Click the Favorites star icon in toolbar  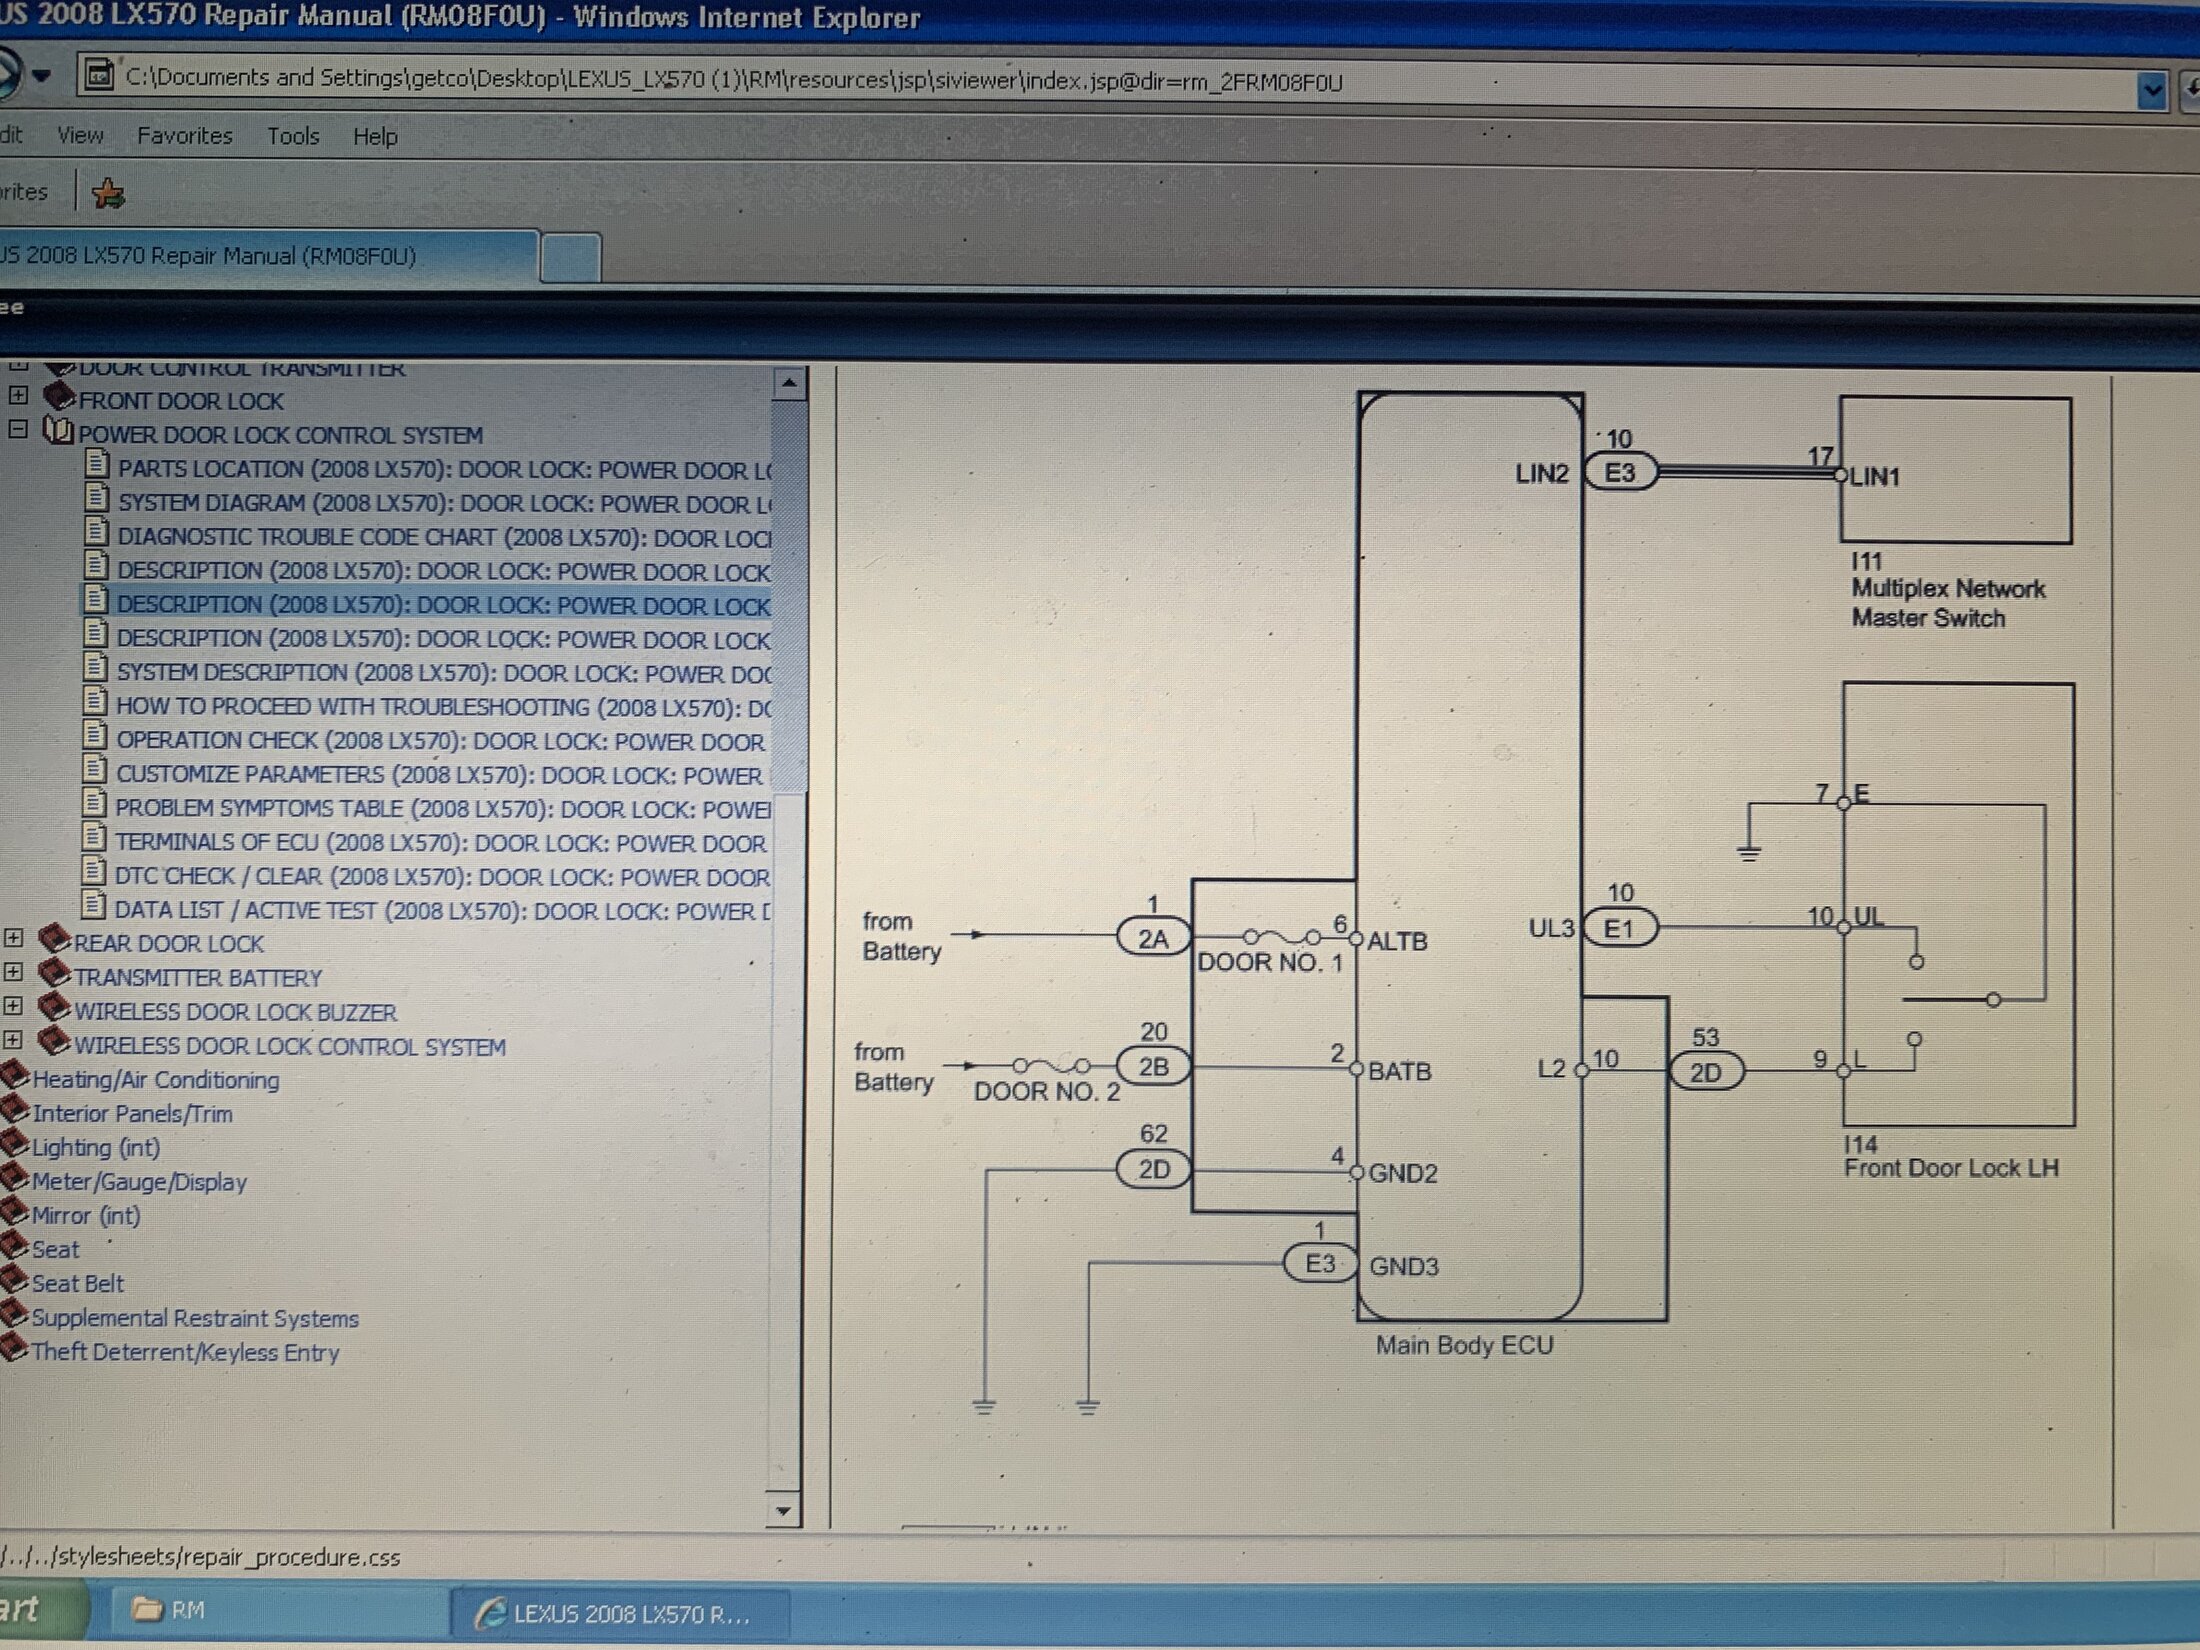[x=108, y=192]
